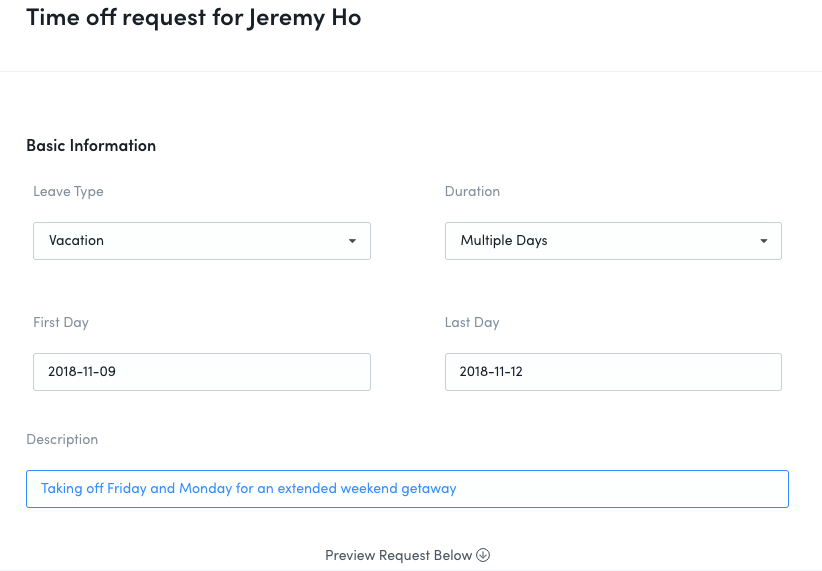Click the words extended weekend getaway
This screenshot has width=822, height=571.
point(367,489)
